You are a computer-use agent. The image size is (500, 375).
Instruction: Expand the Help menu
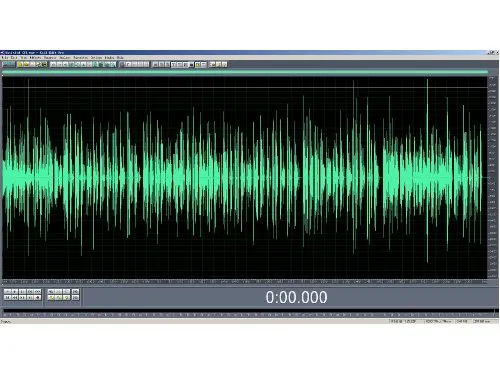120,58
